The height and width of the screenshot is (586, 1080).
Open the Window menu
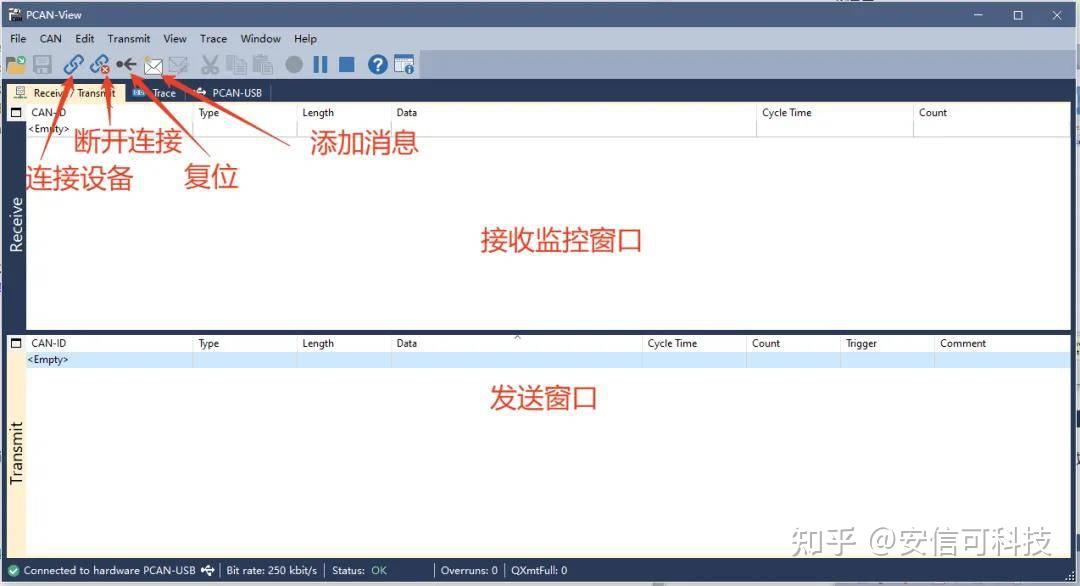click(x=260, y=39)
